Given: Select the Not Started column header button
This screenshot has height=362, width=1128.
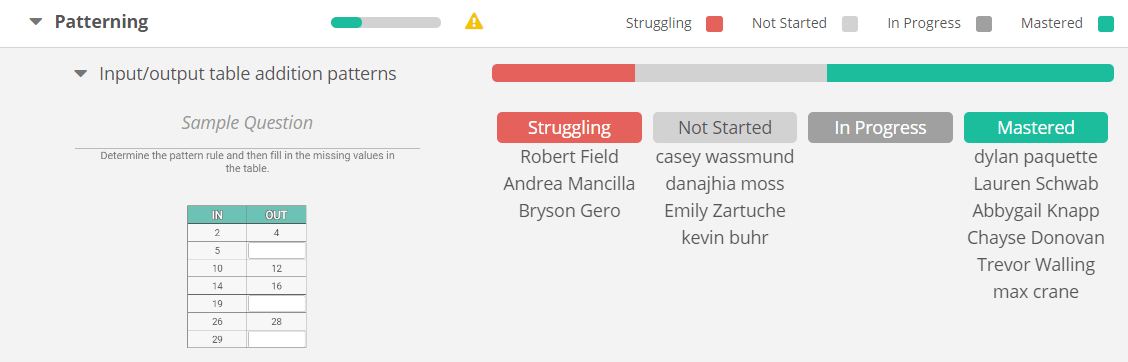Looking at the screenshot, I should pos(724,127).
